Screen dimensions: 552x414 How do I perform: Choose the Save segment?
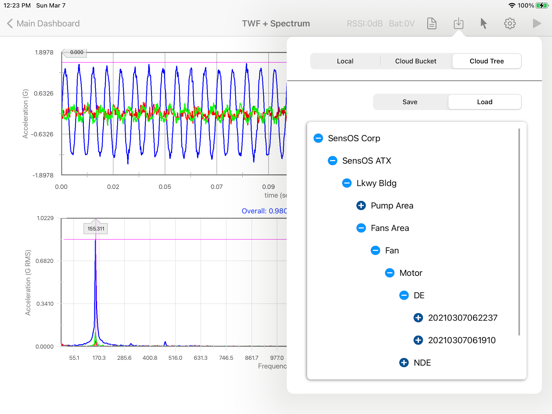[410, 102]
